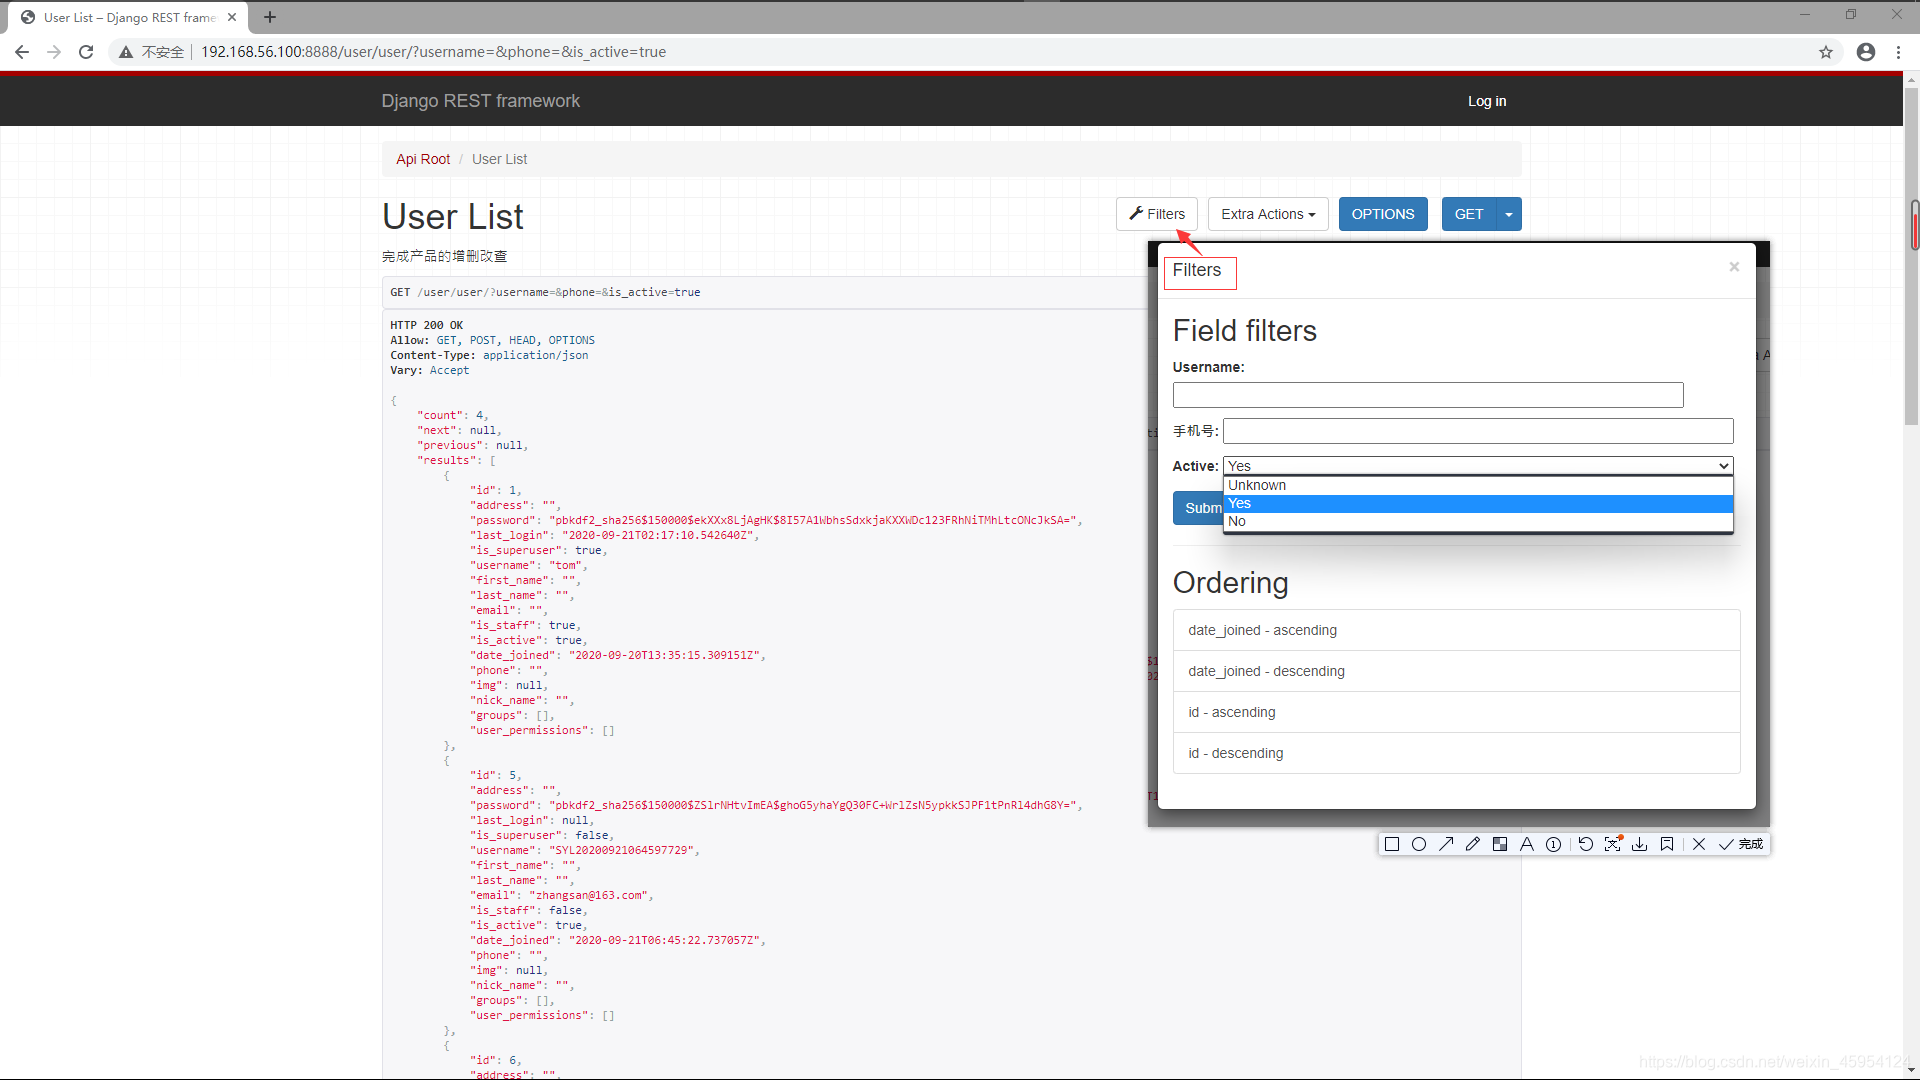
Task: Pick the text annotation tool
Action: coord(1527,844)
